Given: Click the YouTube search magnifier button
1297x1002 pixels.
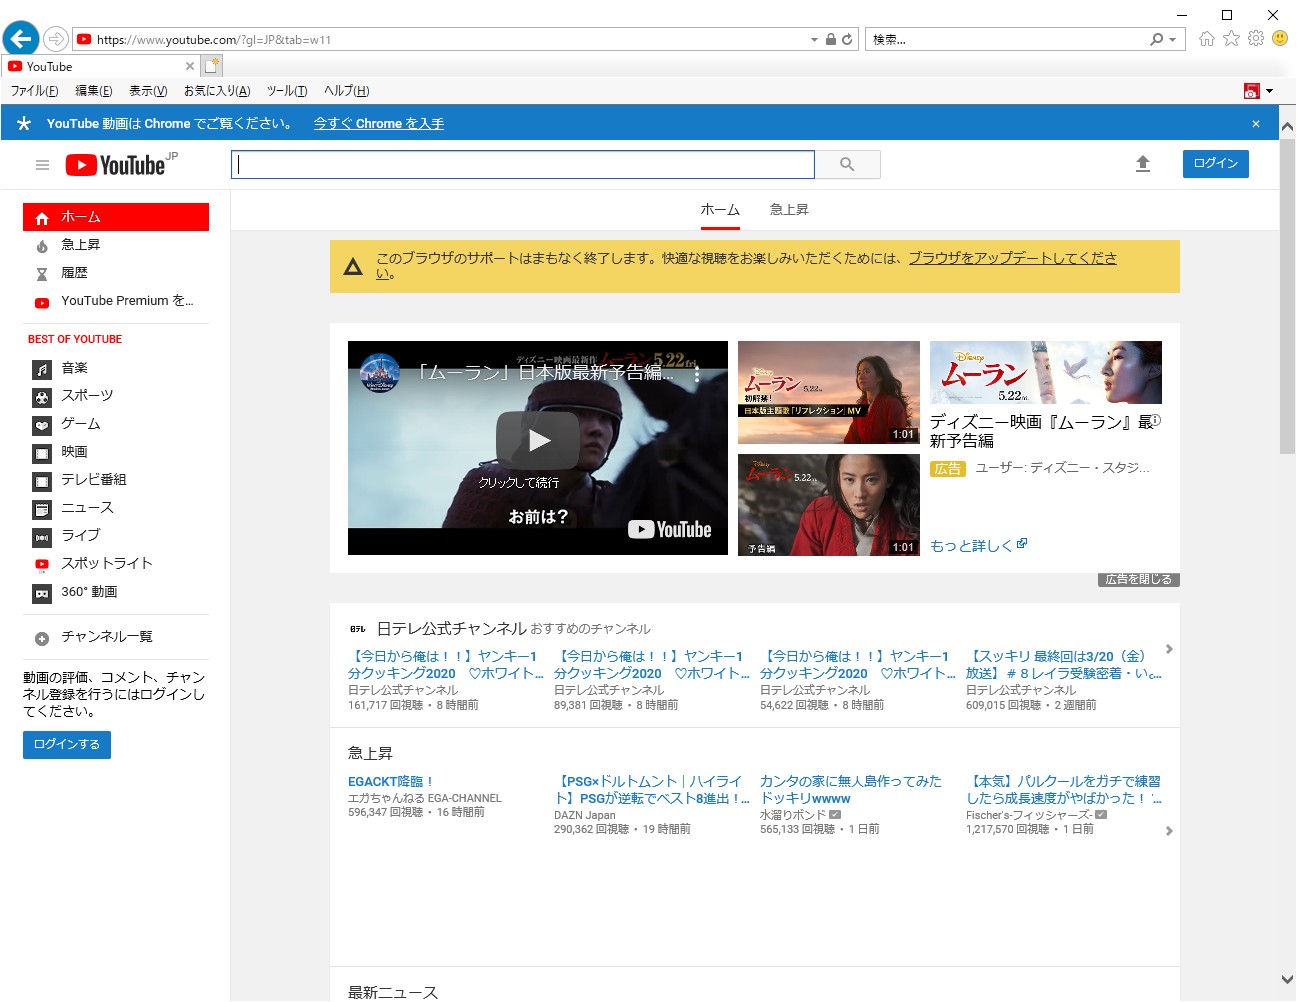Looking at the screenshot, I should (x=847, y=164).
